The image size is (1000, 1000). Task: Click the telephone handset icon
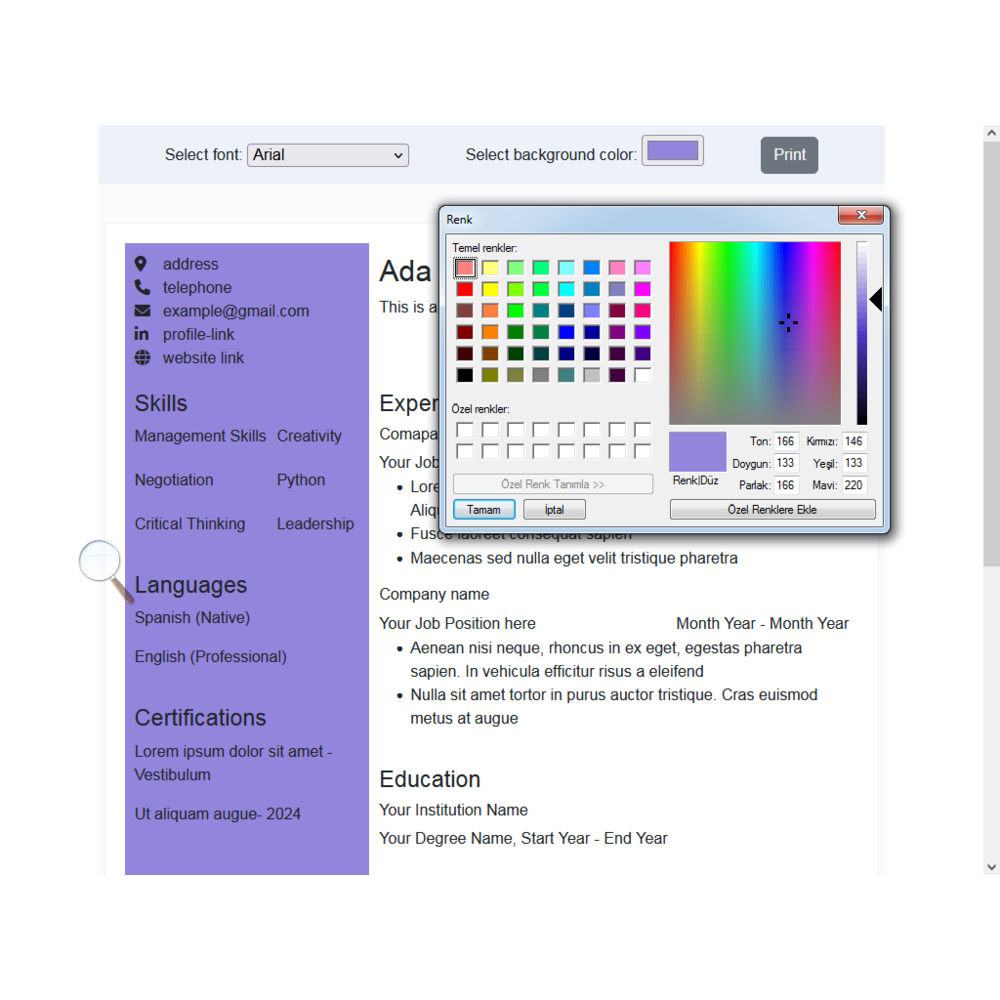tap(142, 288)
